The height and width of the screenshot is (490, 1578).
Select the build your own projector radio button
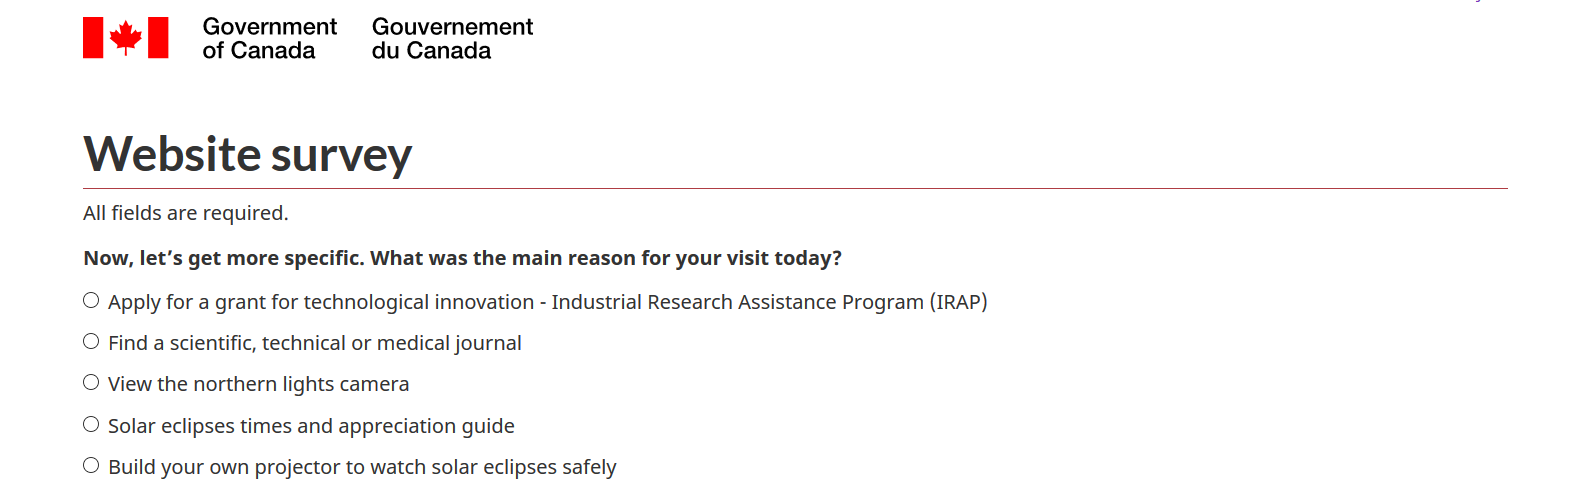click(x=91, y=465)
